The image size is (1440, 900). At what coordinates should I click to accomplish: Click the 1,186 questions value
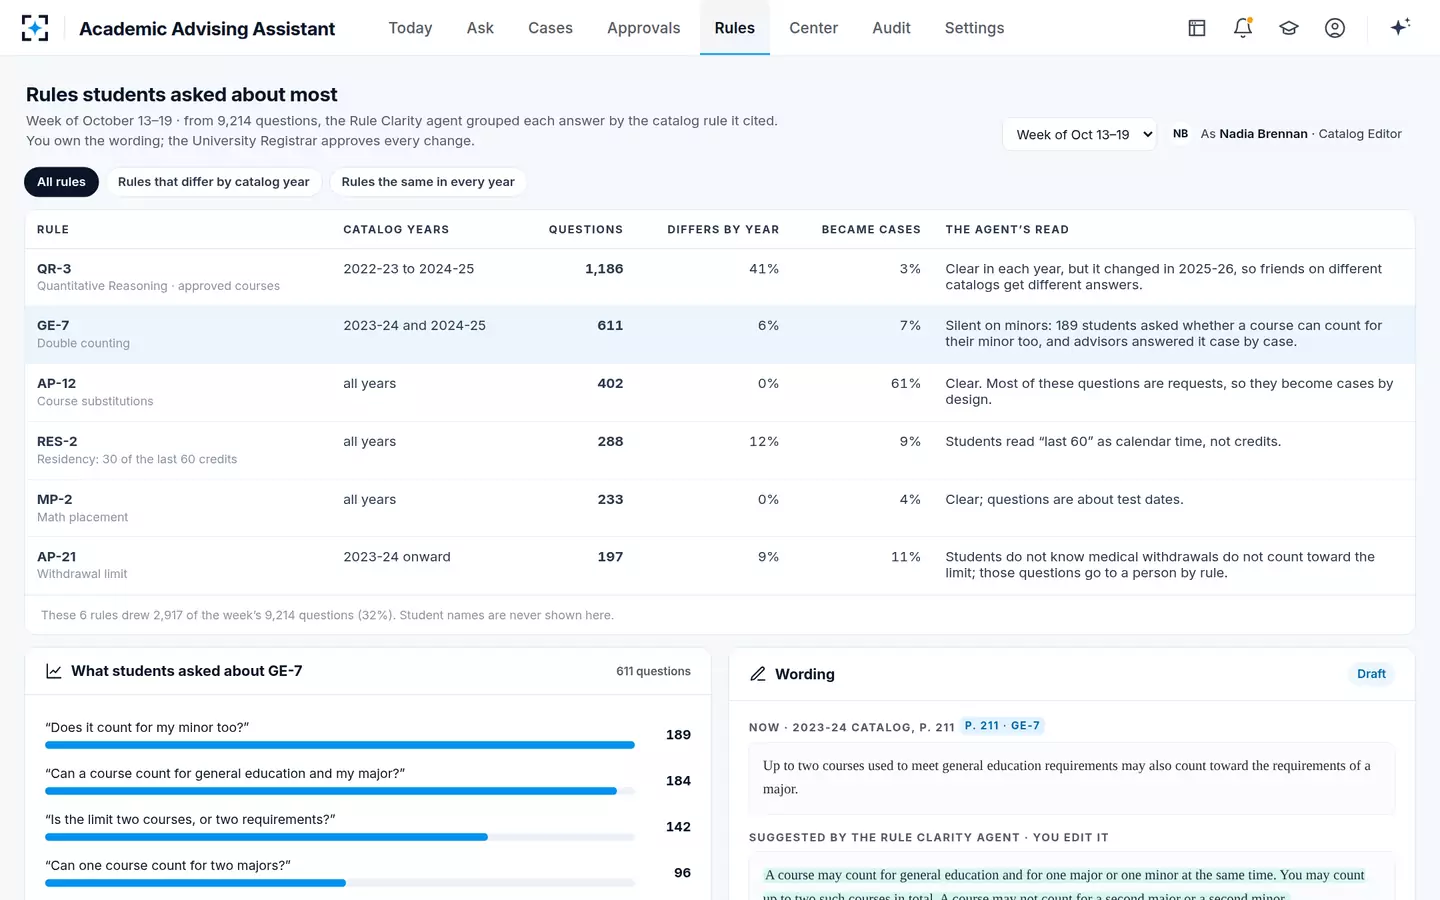click(x=604, y=269)
